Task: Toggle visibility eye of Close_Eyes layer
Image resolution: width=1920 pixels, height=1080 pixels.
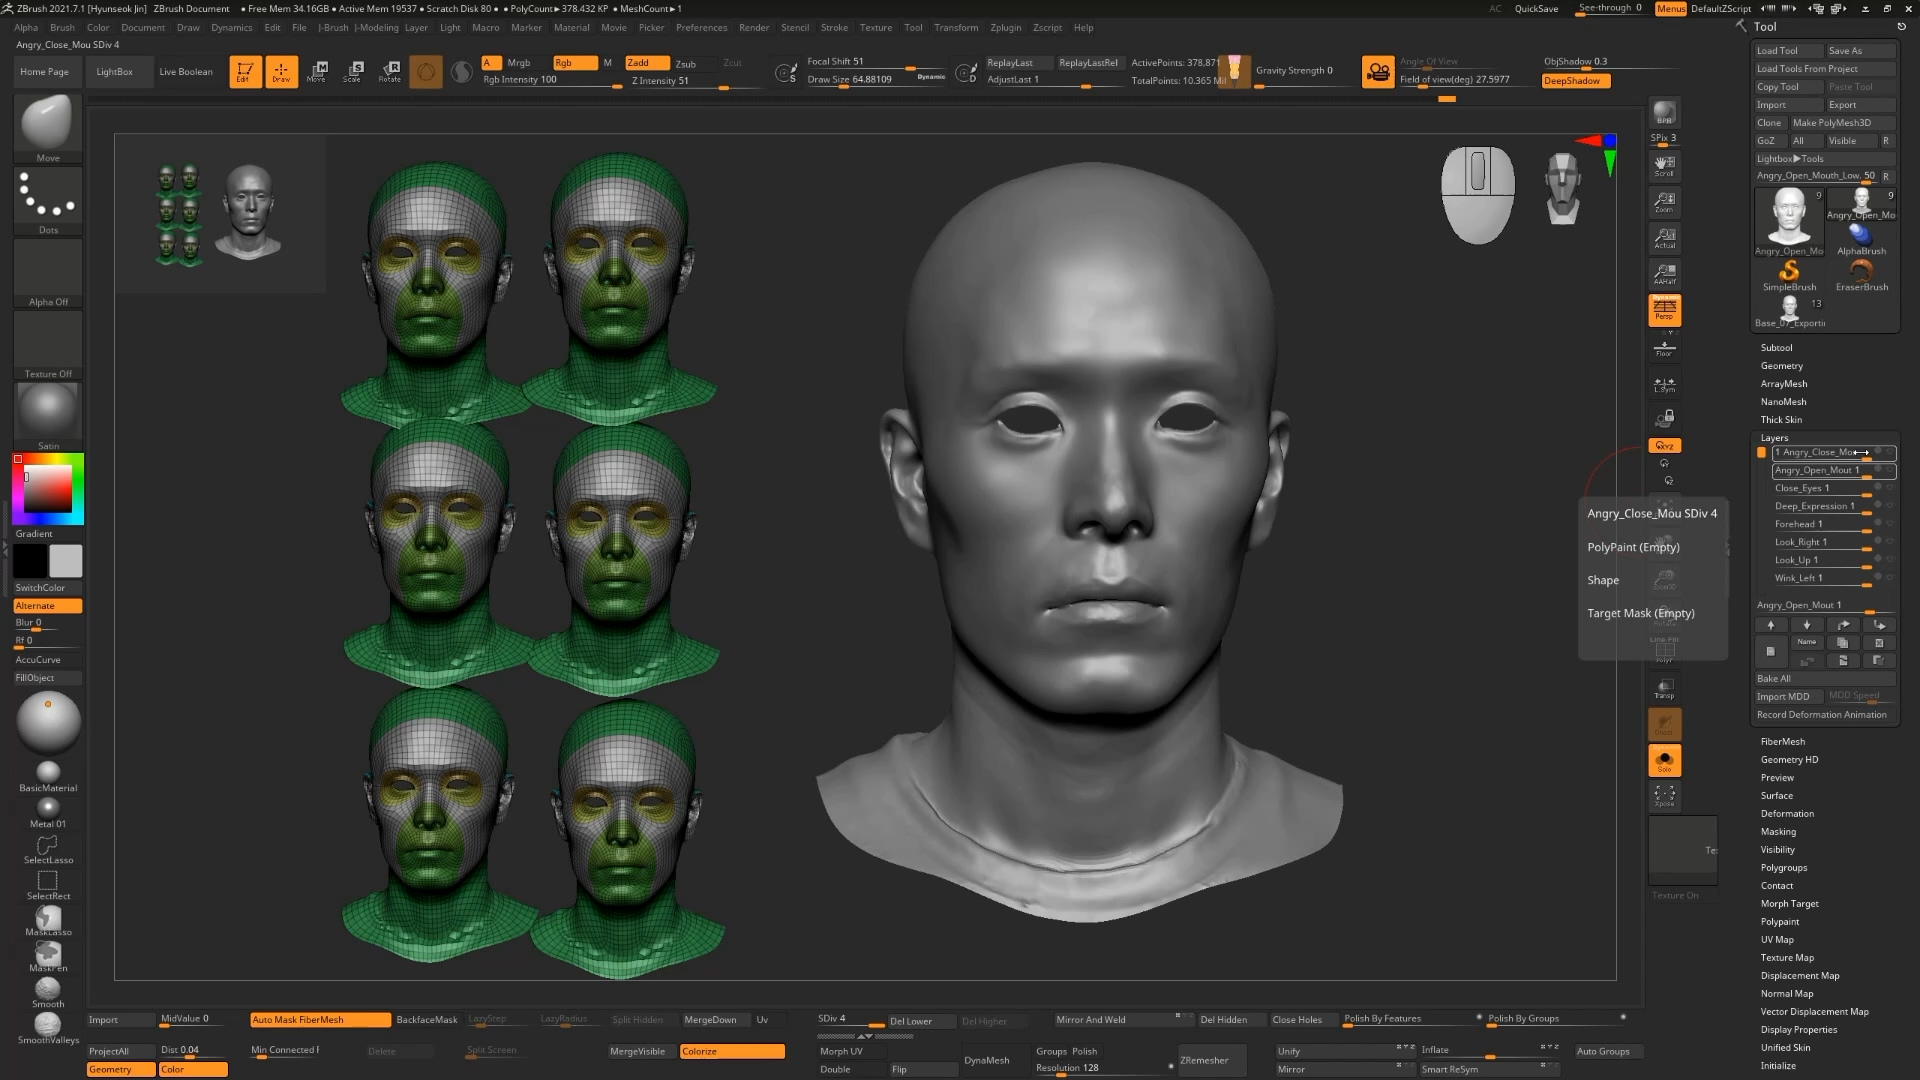Action: click(1889, 488)
